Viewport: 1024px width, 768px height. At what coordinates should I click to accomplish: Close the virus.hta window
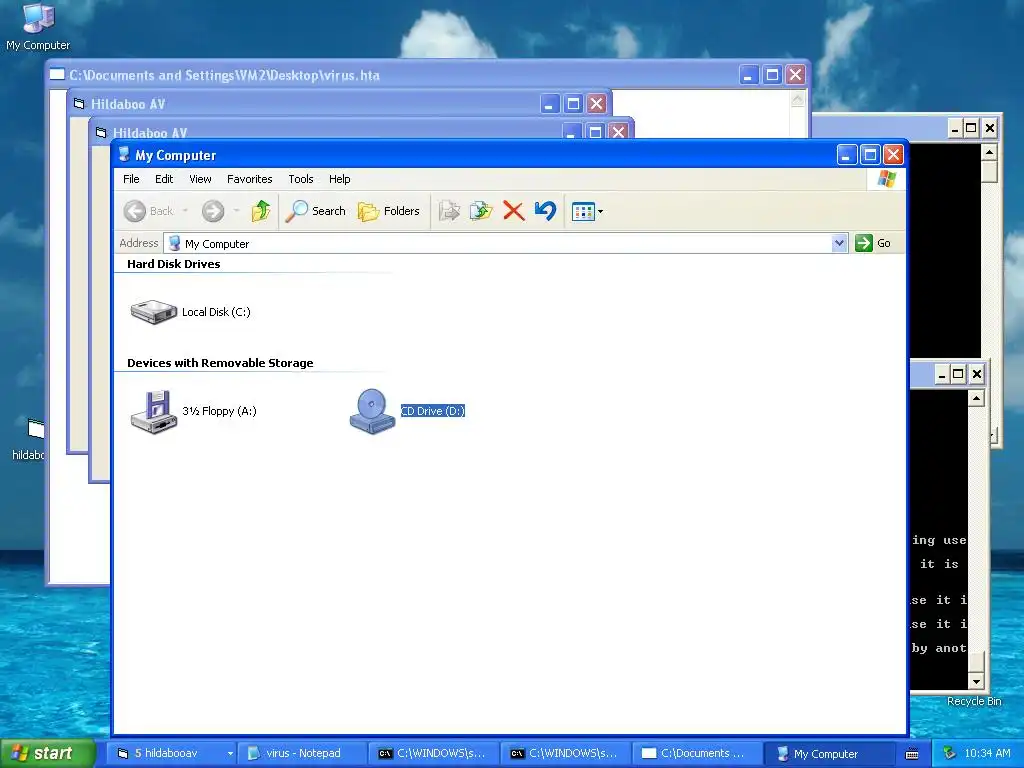[795, 75]
